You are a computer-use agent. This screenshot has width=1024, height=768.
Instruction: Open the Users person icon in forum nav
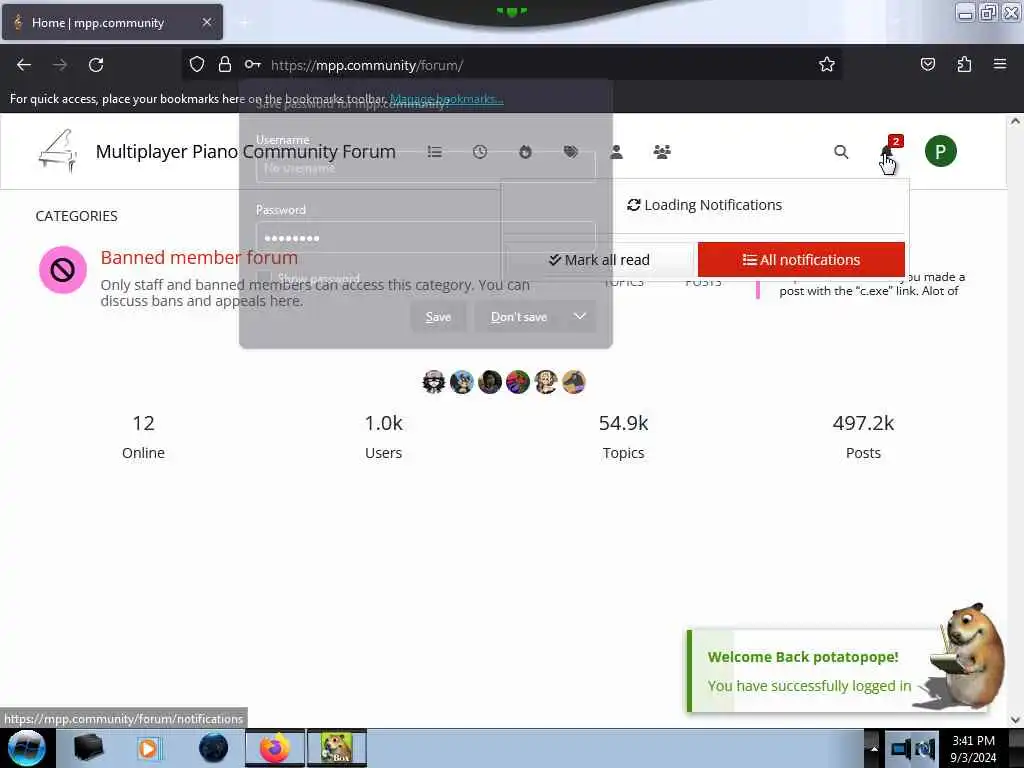point(616,152)
